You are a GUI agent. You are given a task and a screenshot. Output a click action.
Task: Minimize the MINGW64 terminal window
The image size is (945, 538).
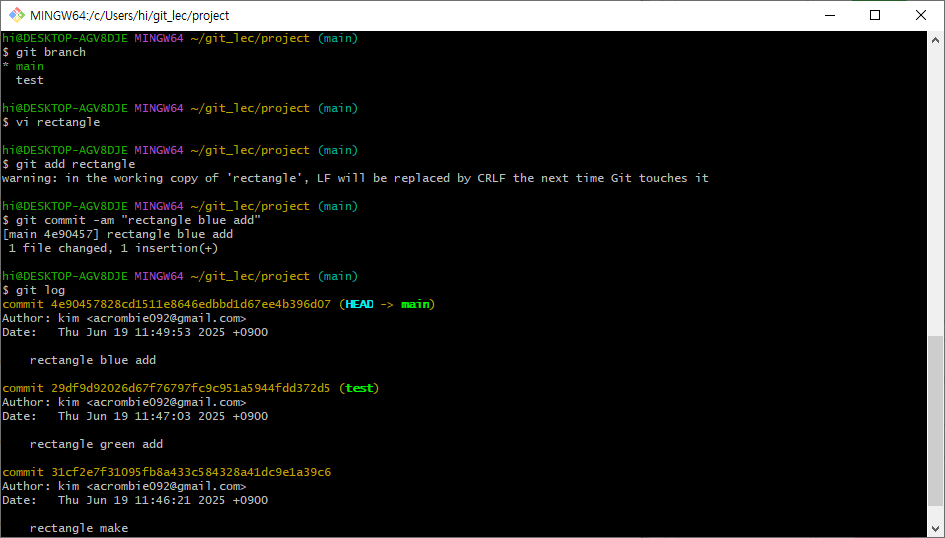(x=830, y=15)
